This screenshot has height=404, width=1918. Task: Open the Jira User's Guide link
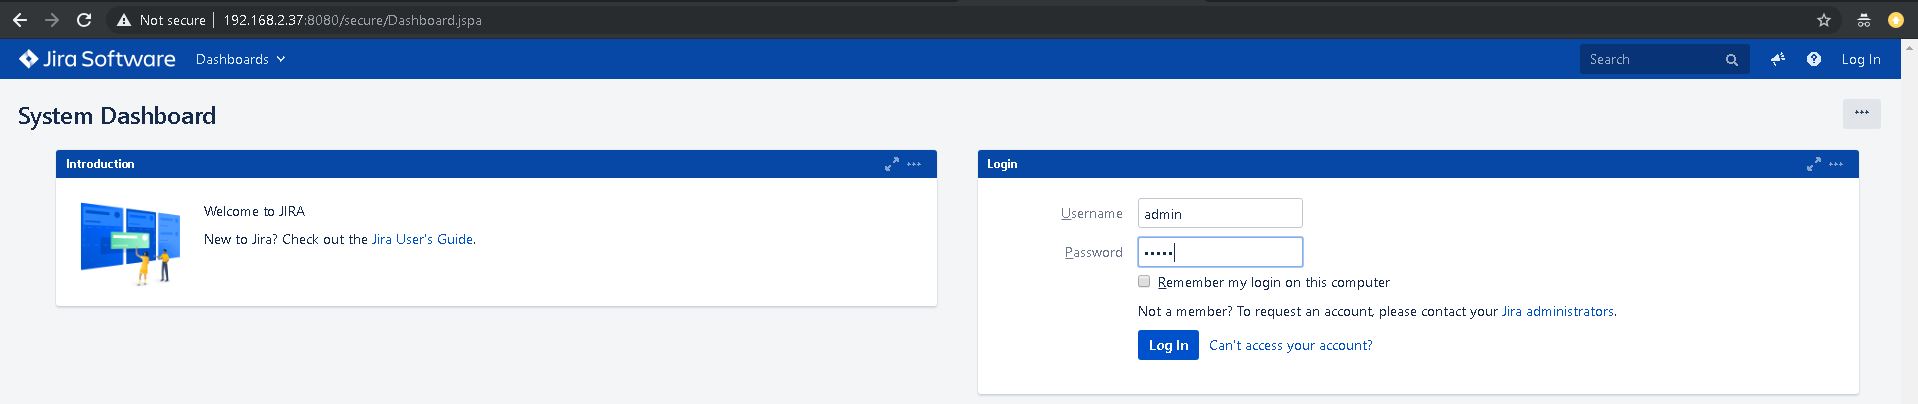click(x=422, y=239)
